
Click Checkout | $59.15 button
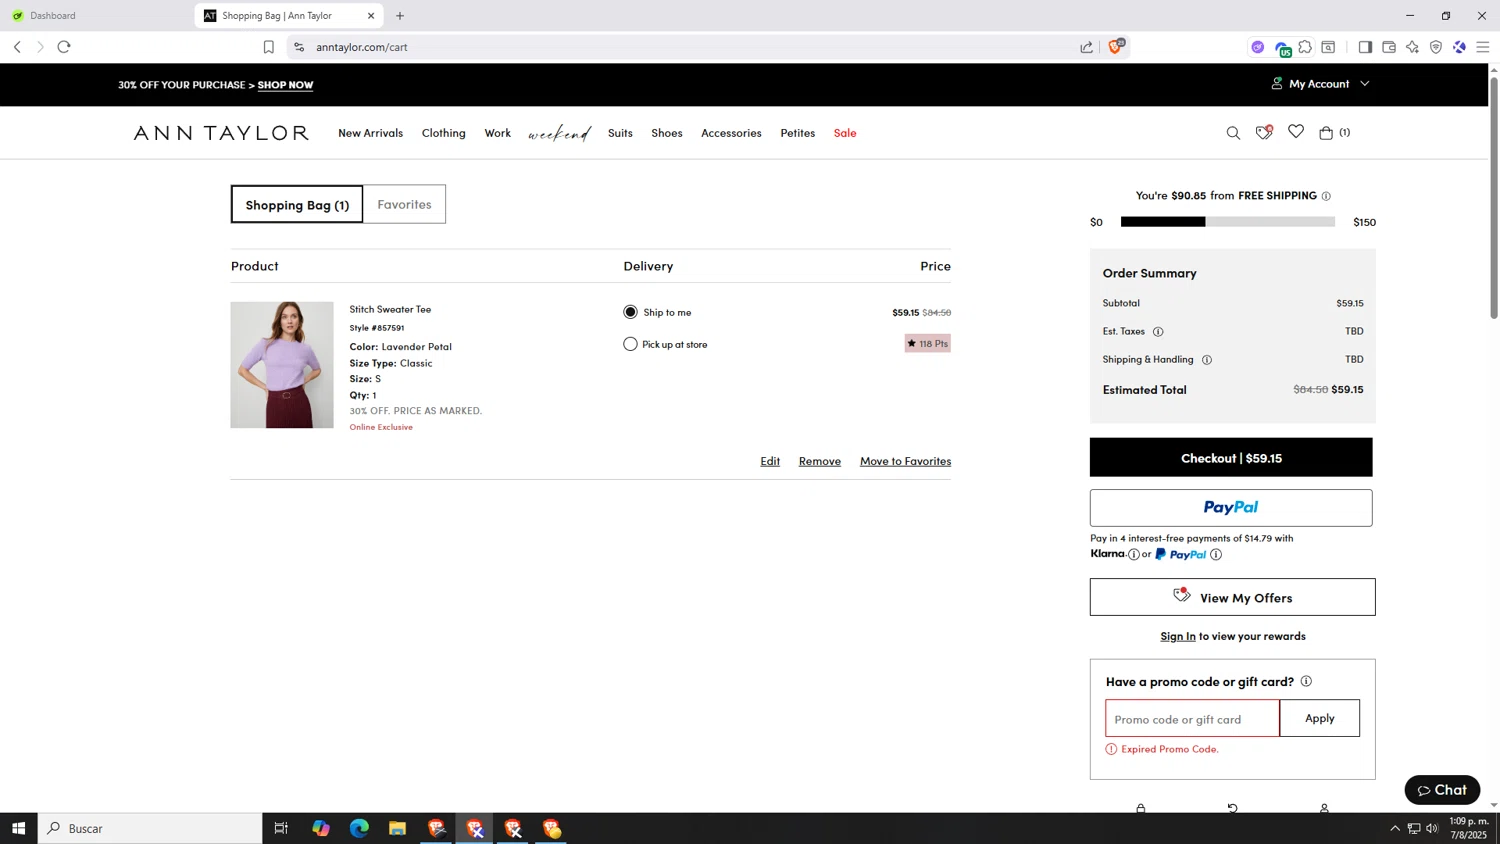coord(1231,458)
